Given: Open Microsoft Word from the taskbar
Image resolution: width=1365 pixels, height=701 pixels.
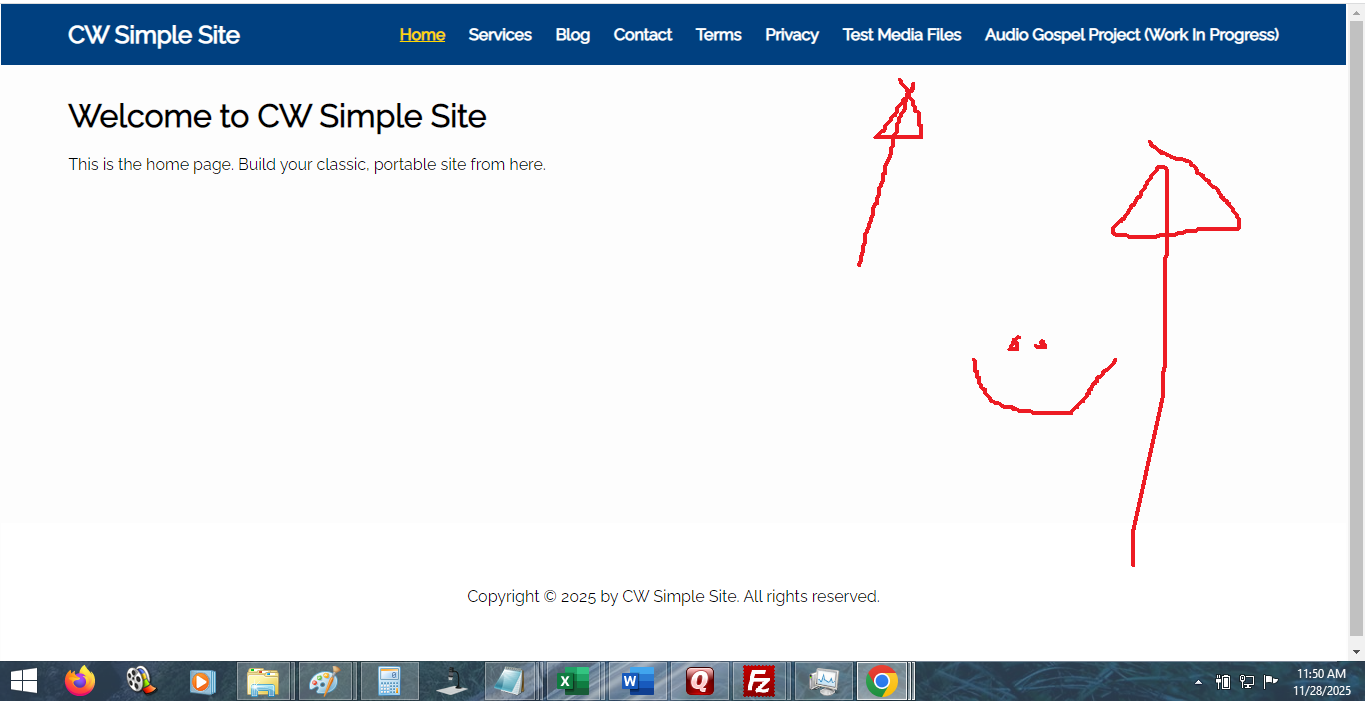Looking at the screenshot, I should point(637,681).
